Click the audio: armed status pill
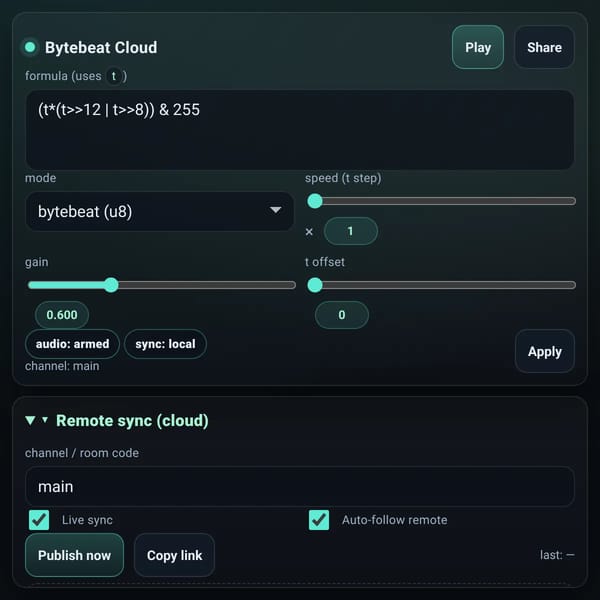 (72, 344)
